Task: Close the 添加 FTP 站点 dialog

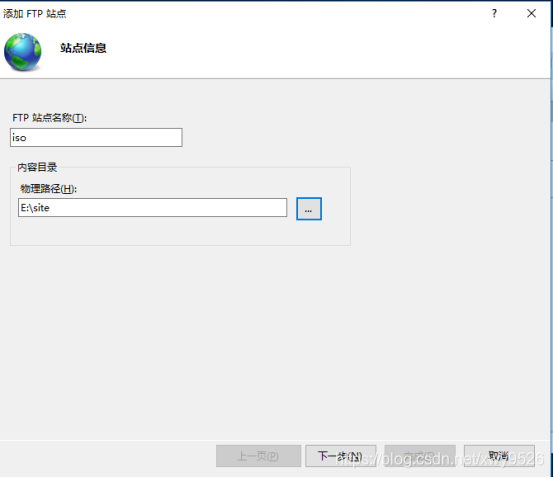Action: [531, 13]
